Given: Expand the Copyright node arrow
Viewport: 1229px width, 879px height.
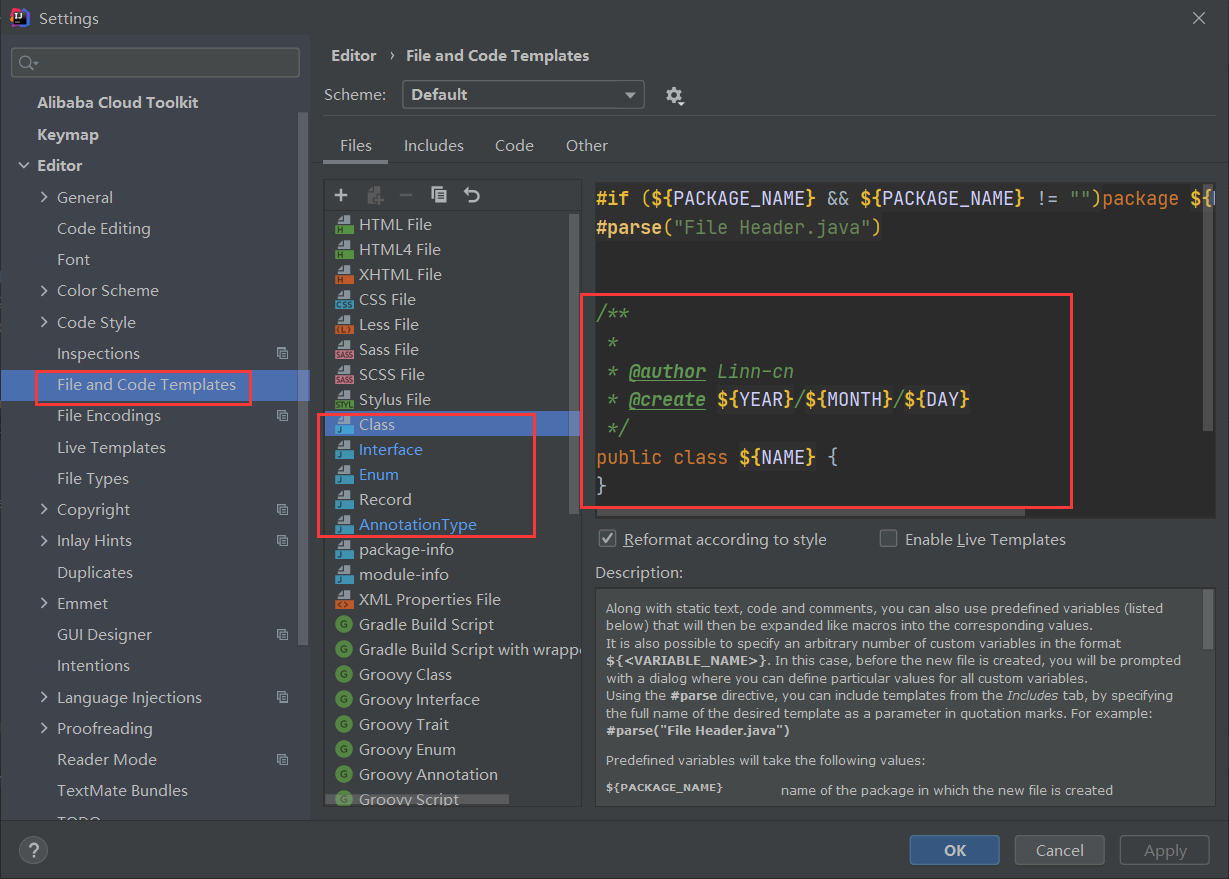Looking at the screenshot, I should (x=44, y=509).
